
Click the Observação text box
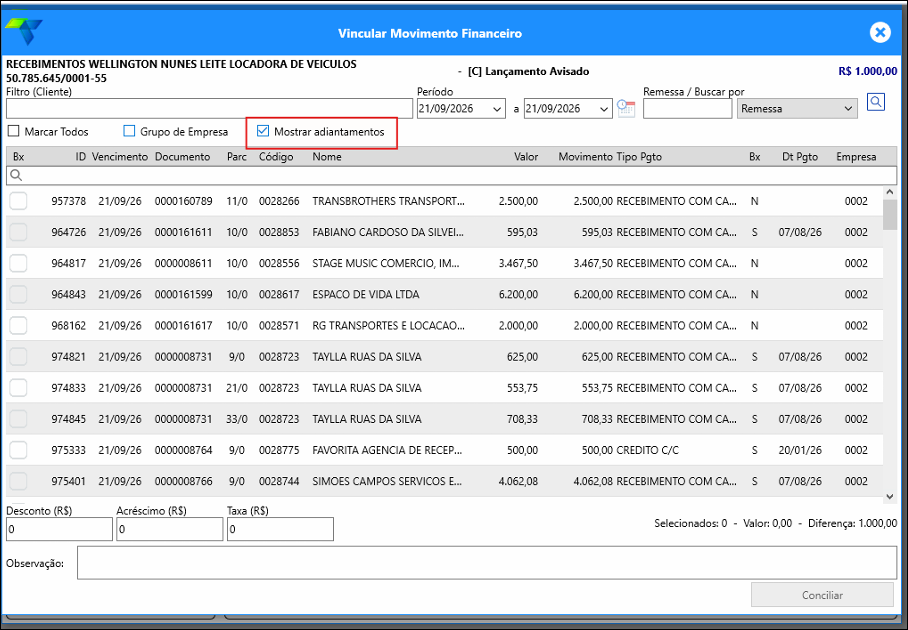486,563
